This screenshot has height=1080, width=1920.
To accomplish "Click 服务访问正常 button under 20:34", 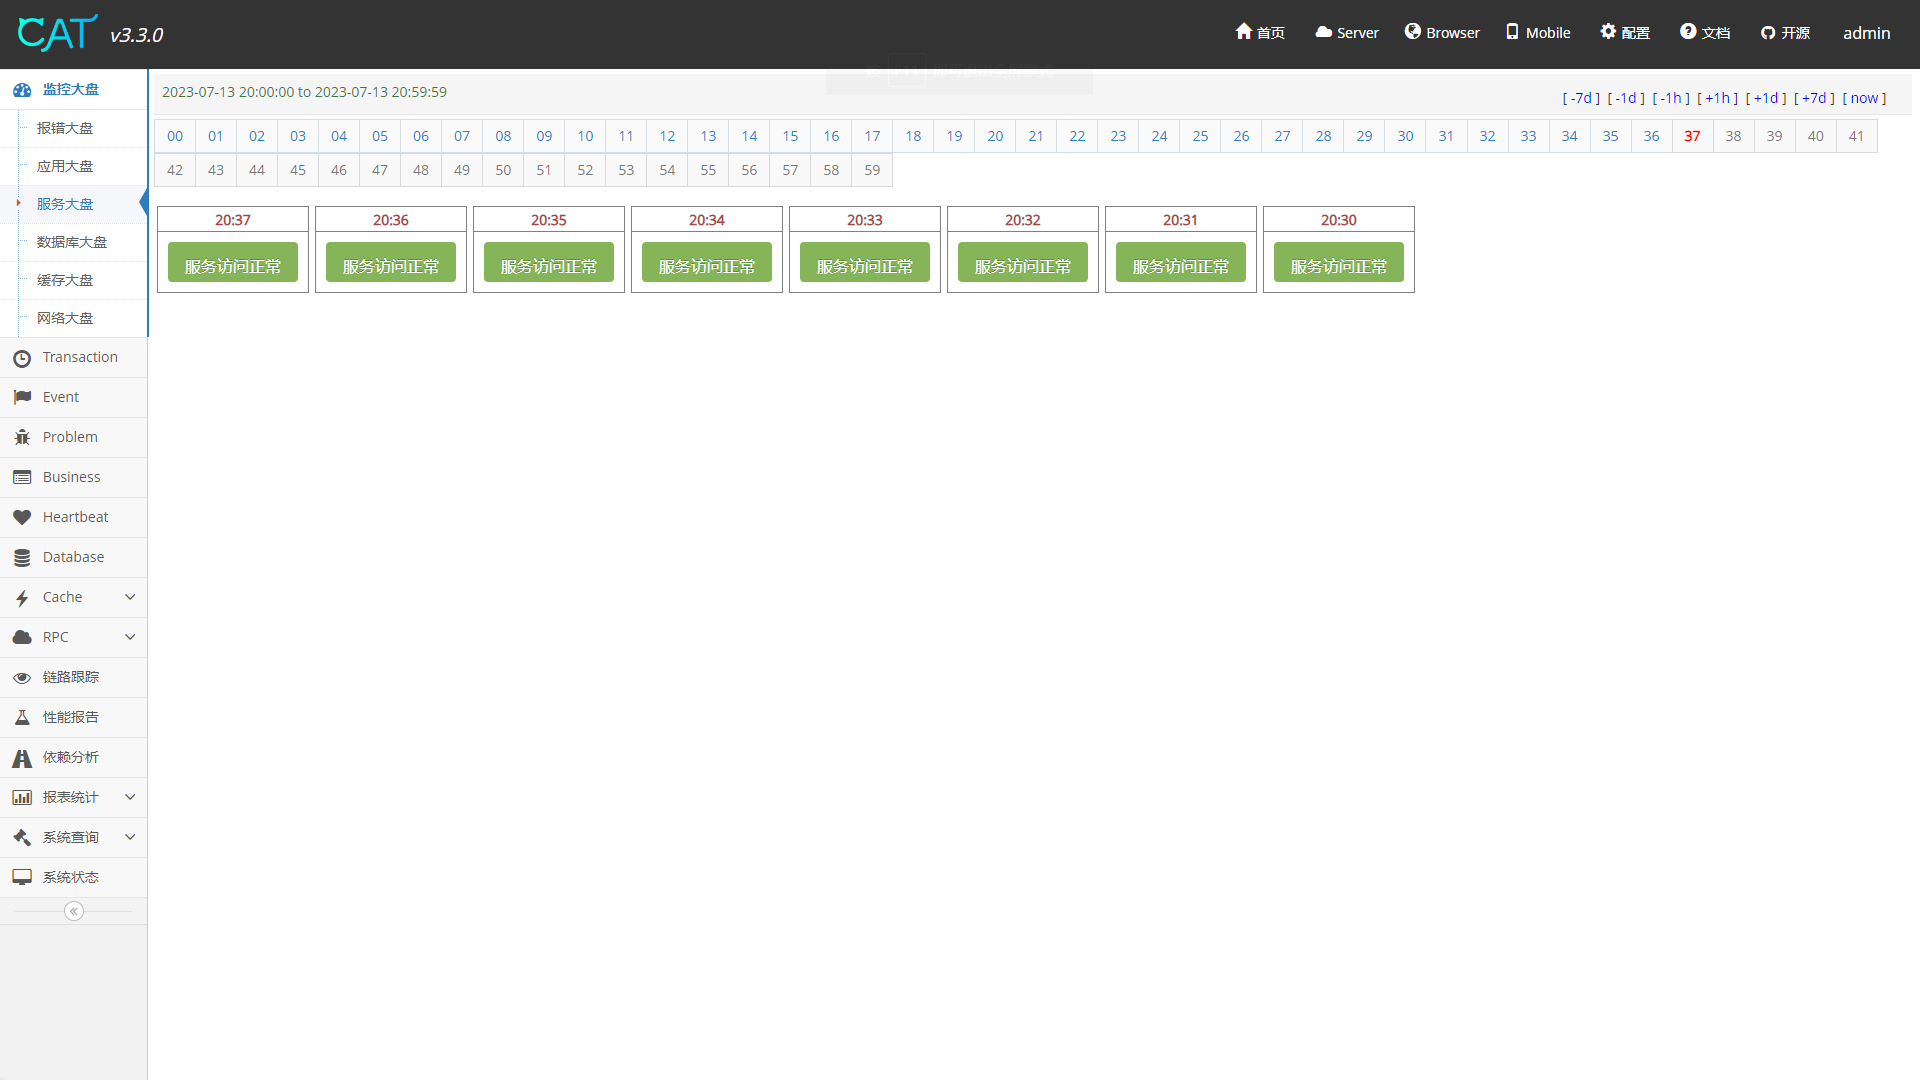I will 707,265.
